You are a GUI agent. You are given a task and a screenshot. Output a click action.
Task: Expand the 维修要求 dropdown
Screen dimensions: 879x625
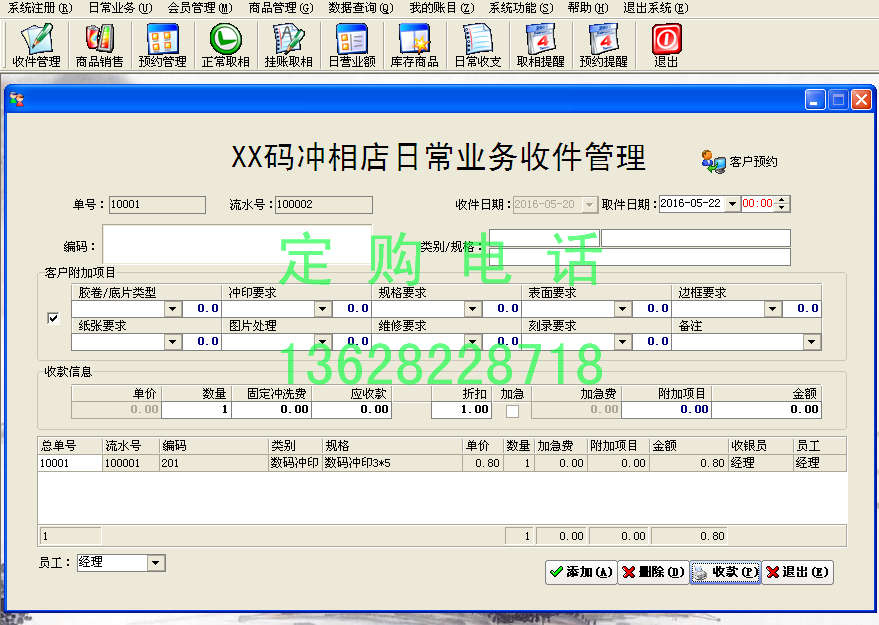[x=473, y=342]
